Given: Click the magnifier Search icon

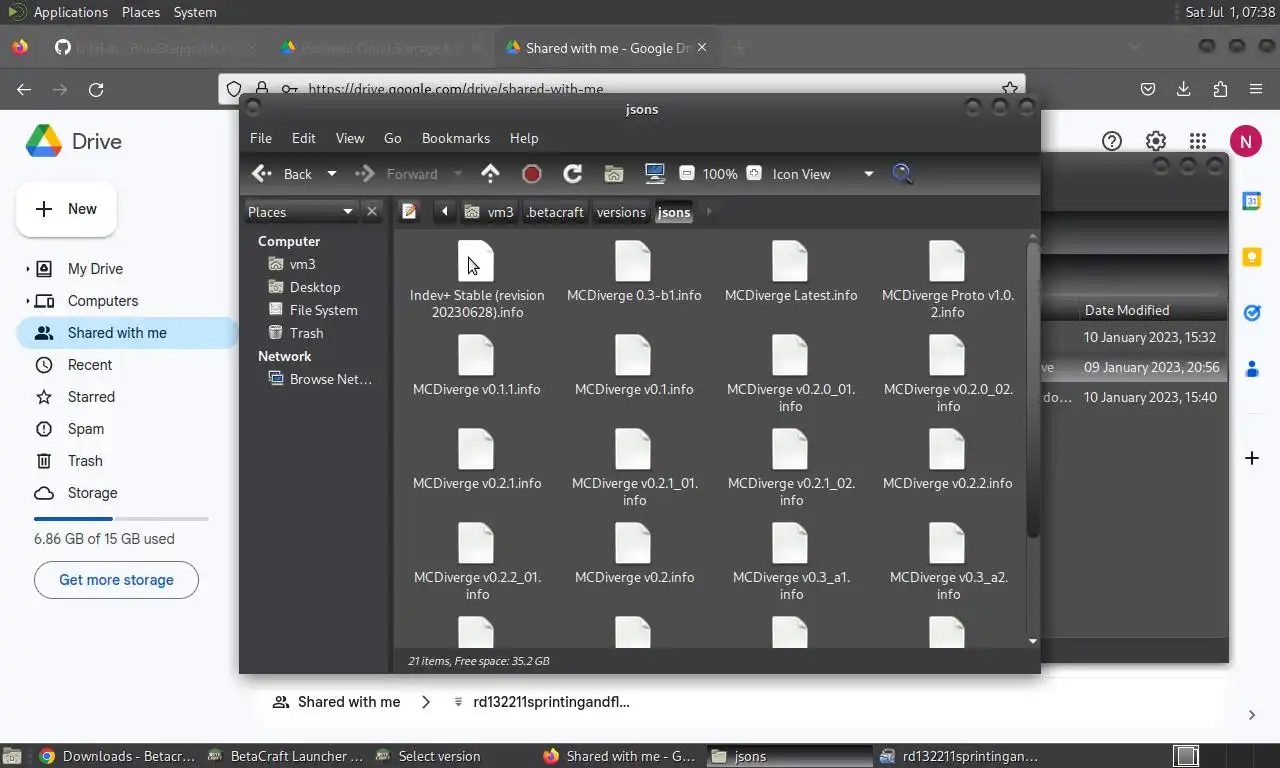Looking at the screenshot, I should click(x=902, y=174).
